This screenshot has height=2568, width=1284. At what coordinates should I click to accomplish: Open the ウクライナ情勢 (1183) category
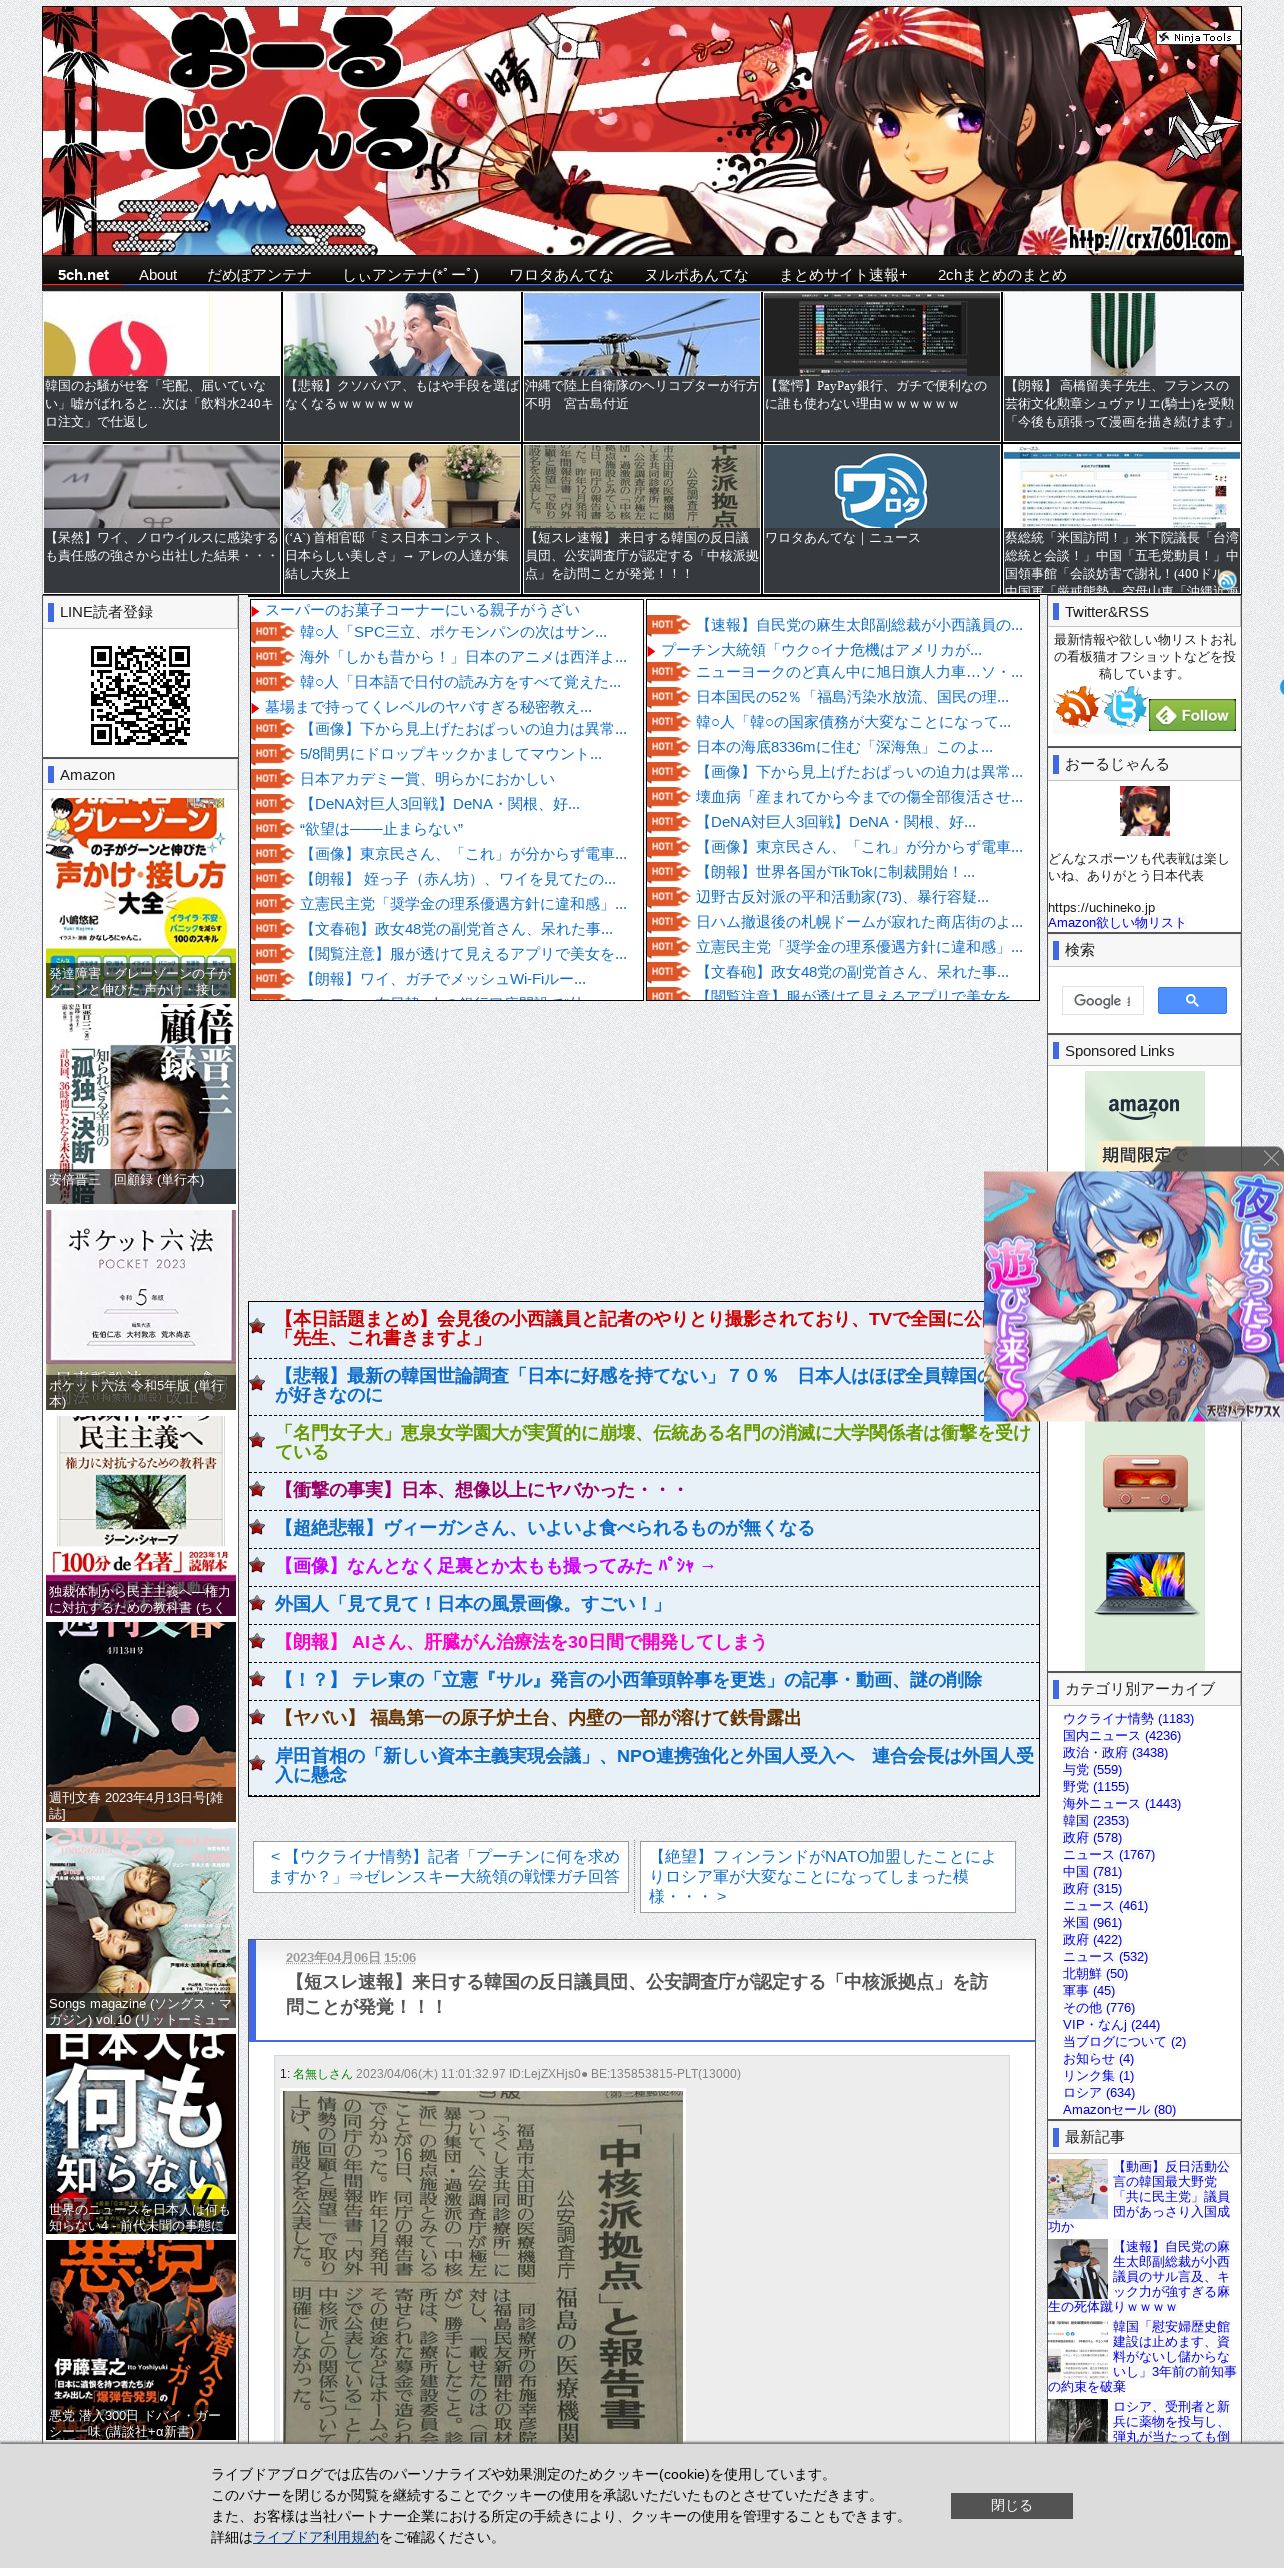click(x=1128, y=1718)
